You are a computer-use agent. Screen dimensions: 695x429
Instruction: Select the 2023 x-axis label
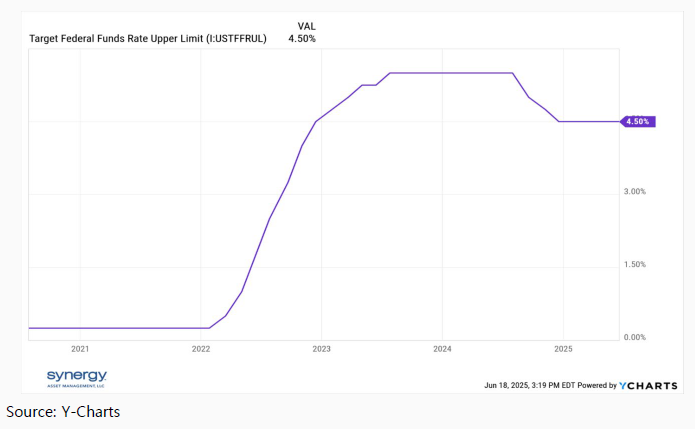coord(322,349)
